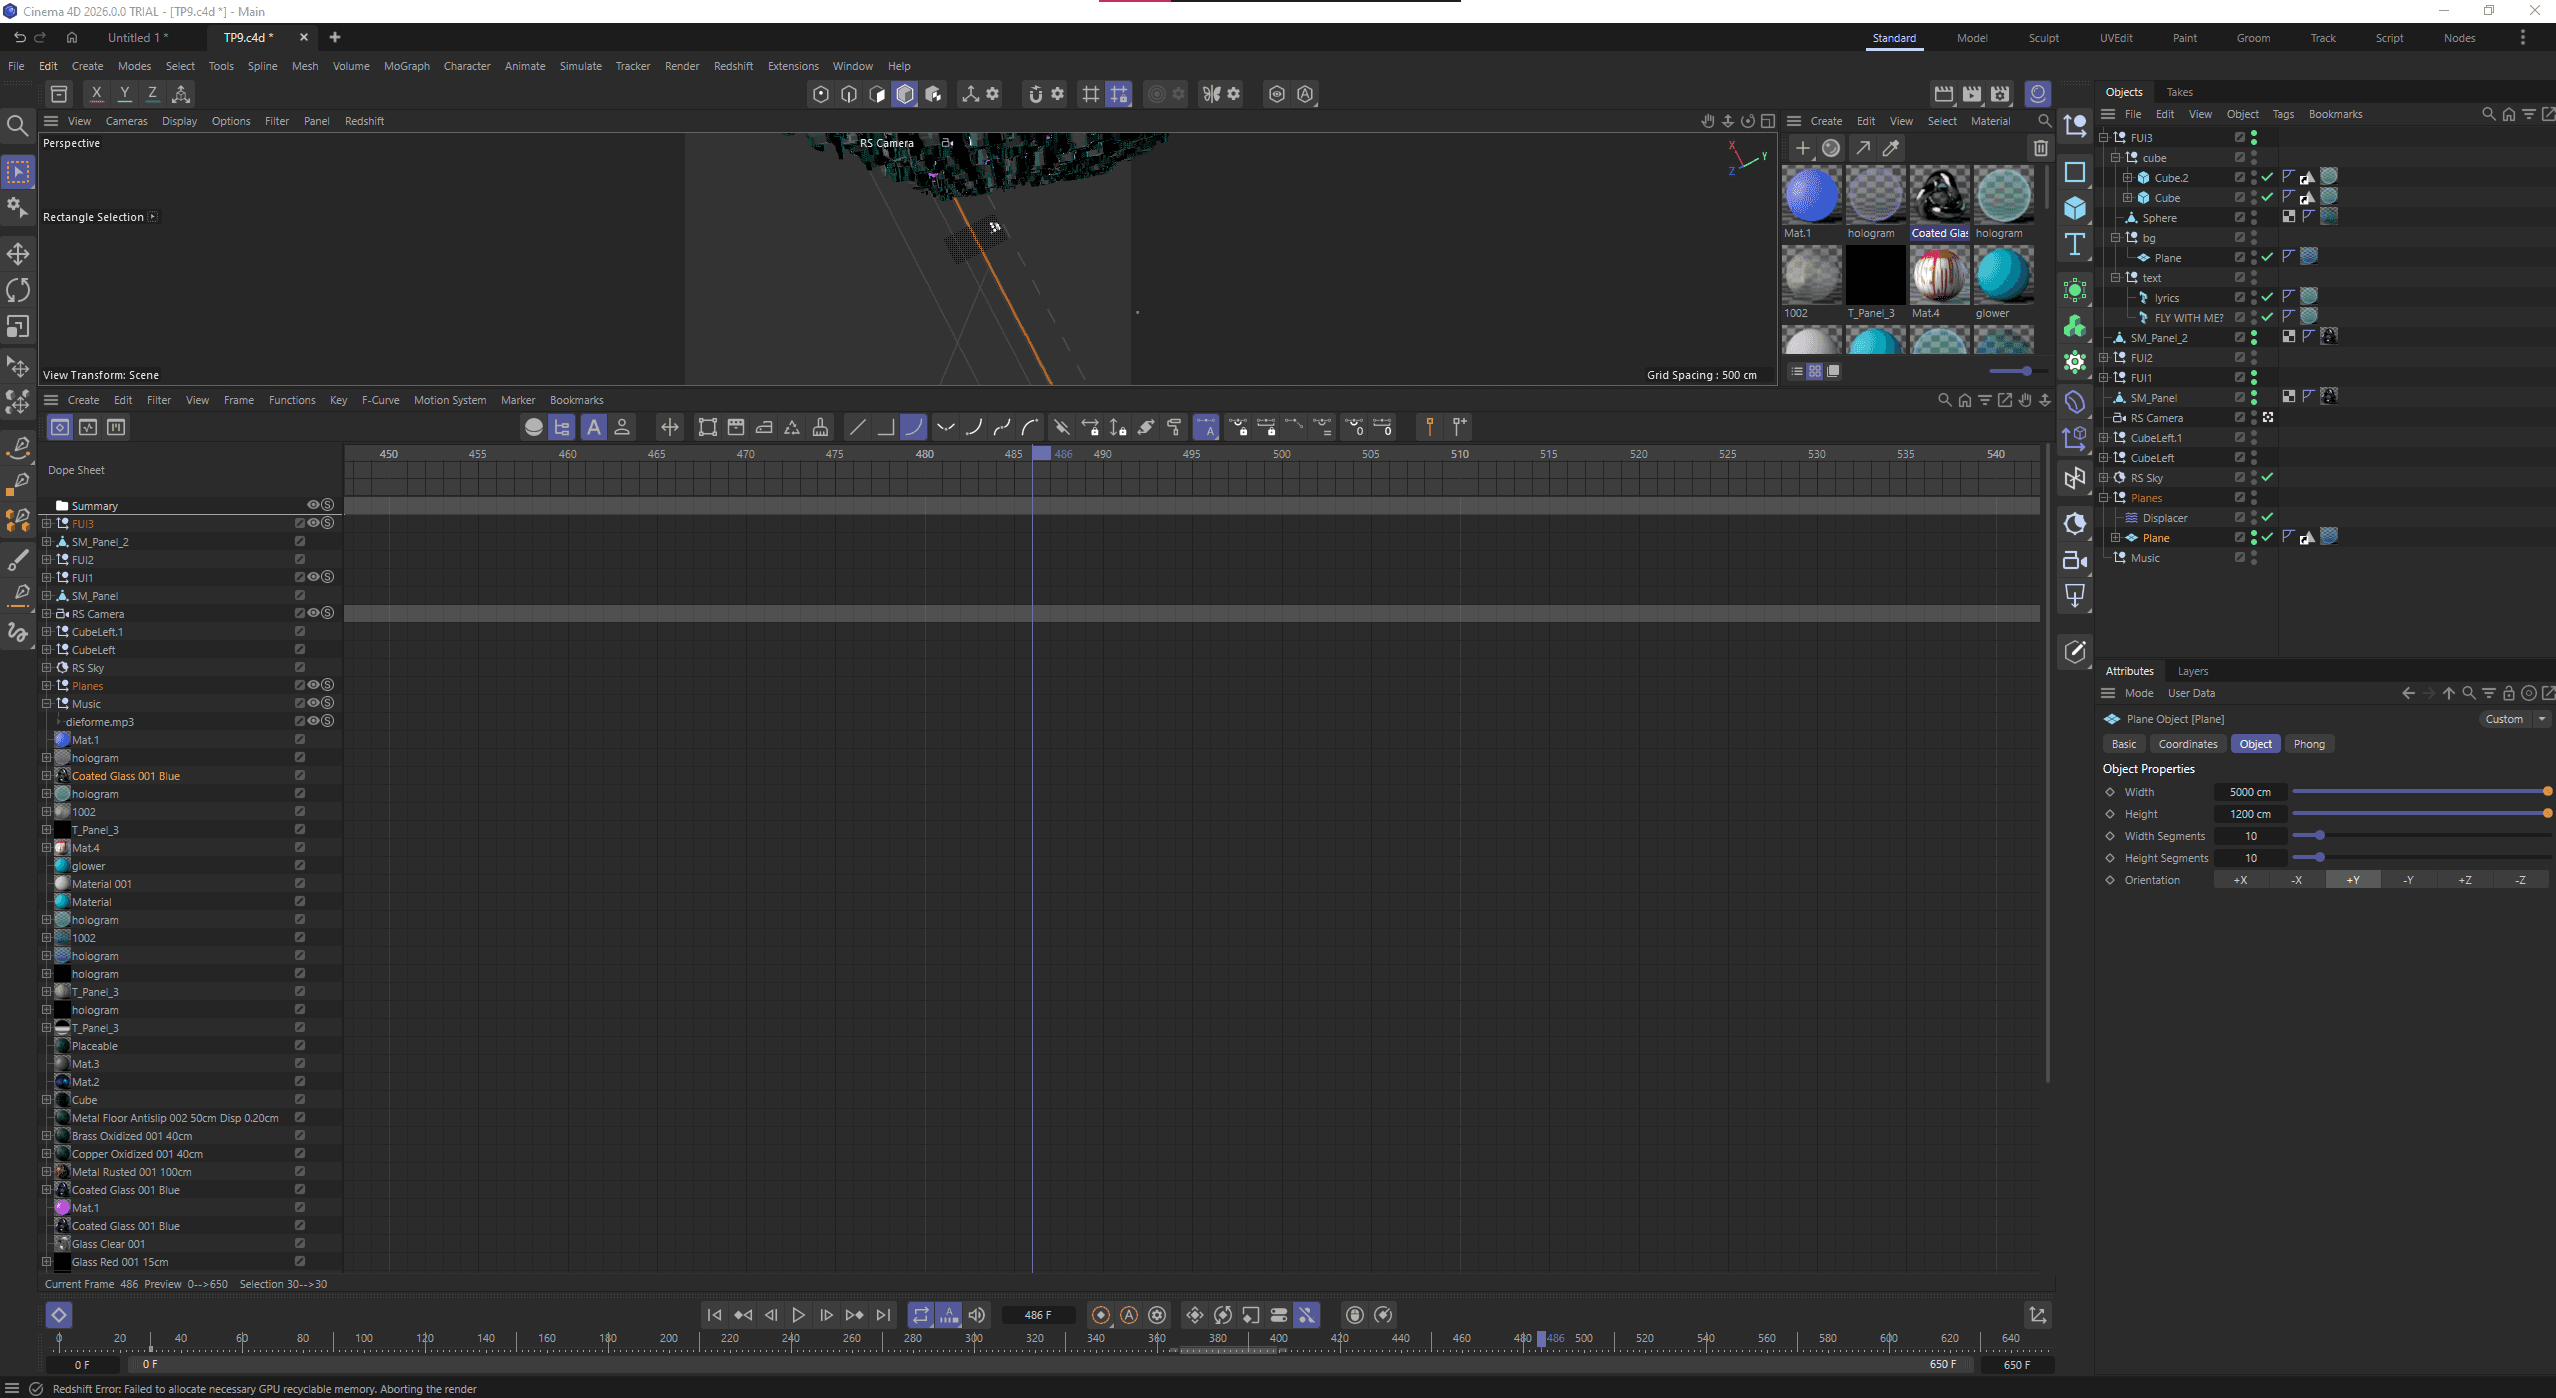Select the Rotate tool in left toolbar
2556x1398 pixels.
(x=18, y=290)
